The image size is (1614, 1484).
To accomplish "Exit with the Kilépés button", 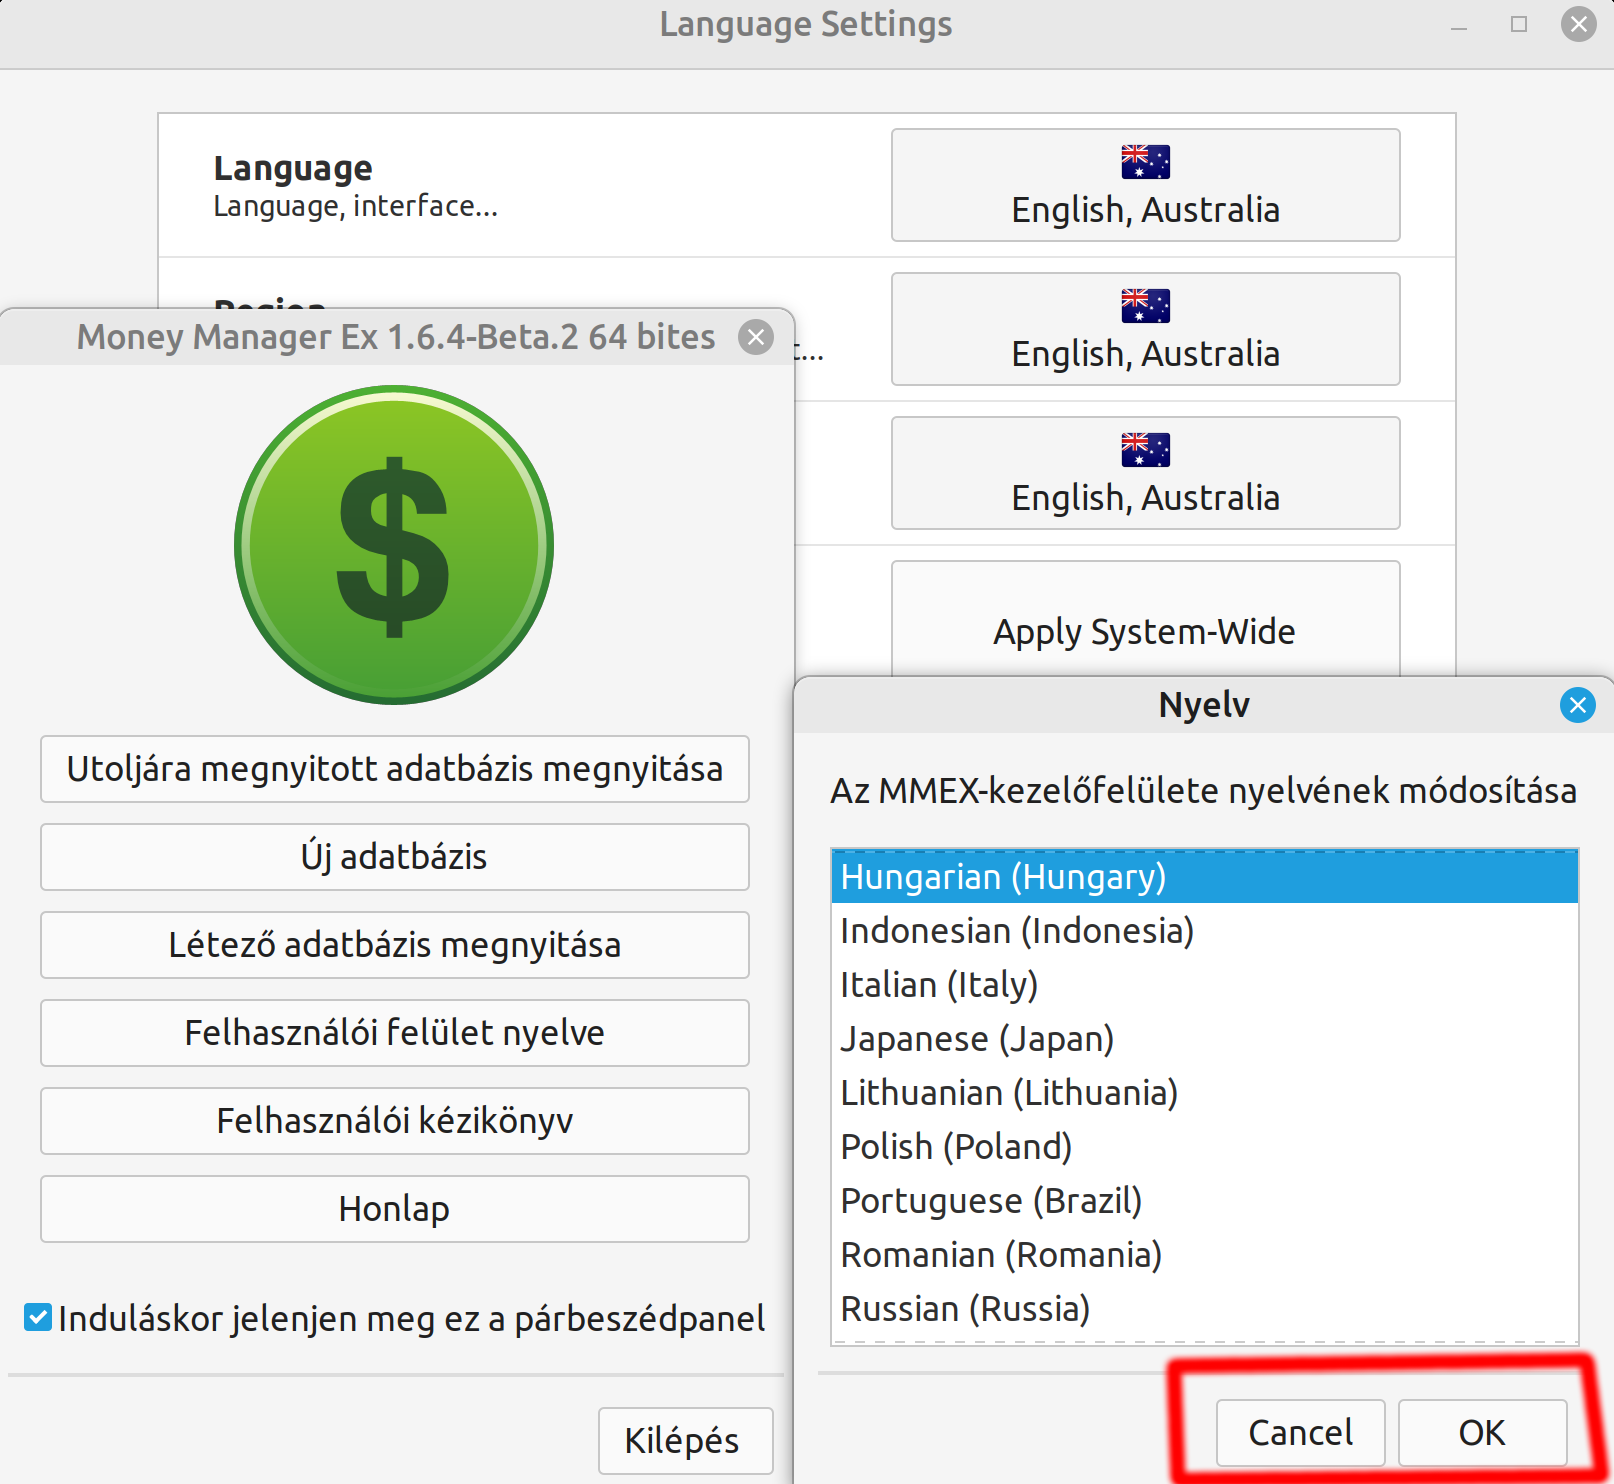I will coord(684,1440).
